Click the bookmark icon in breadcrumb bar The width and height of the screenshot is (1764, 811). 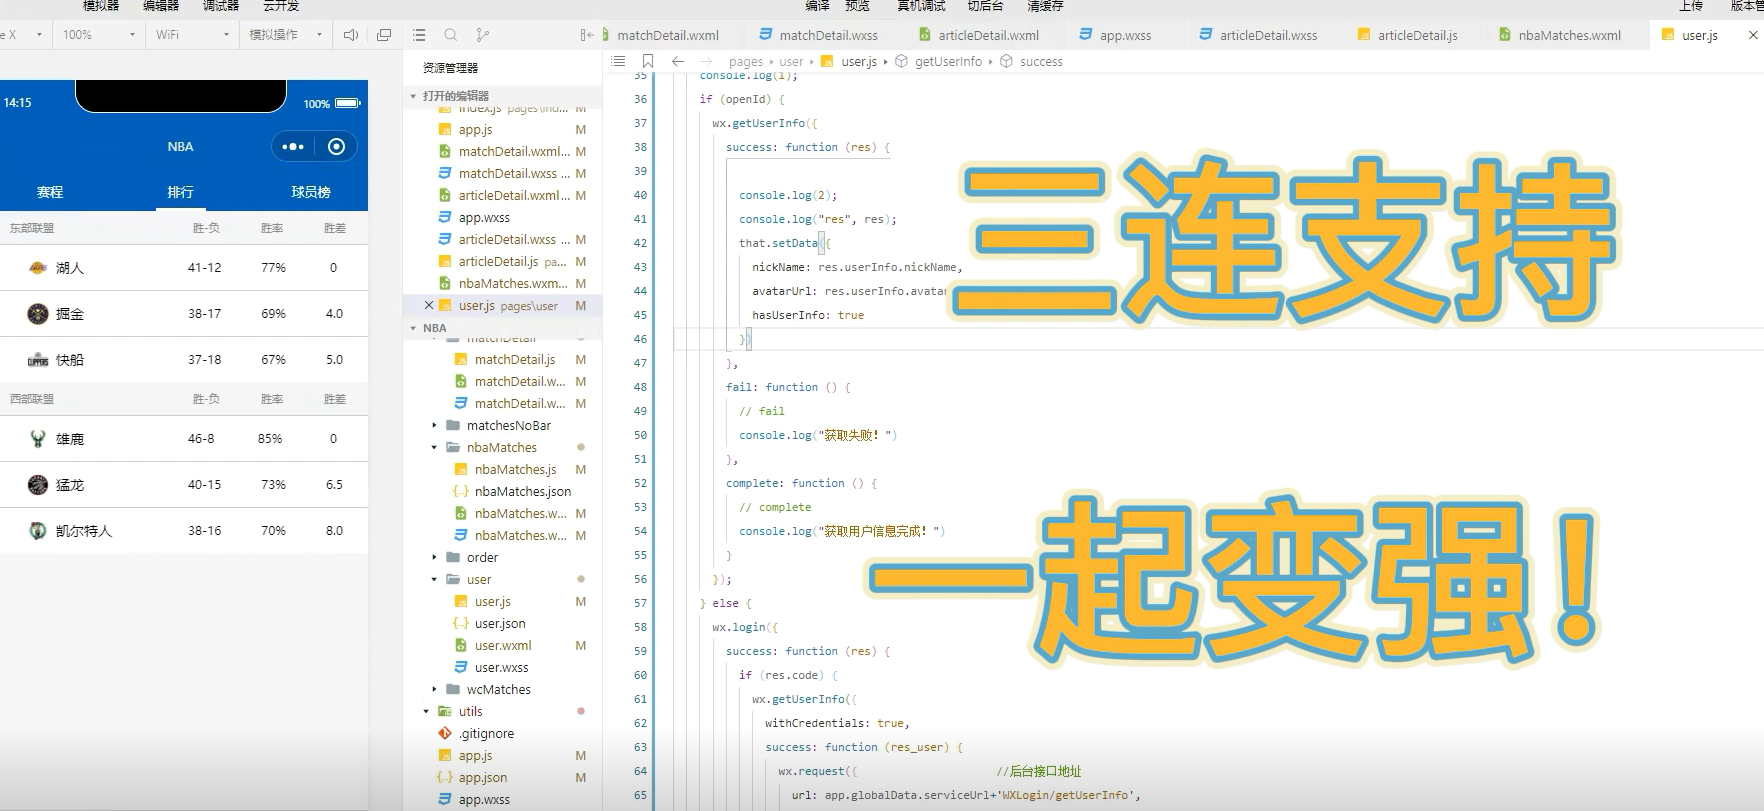648,61
